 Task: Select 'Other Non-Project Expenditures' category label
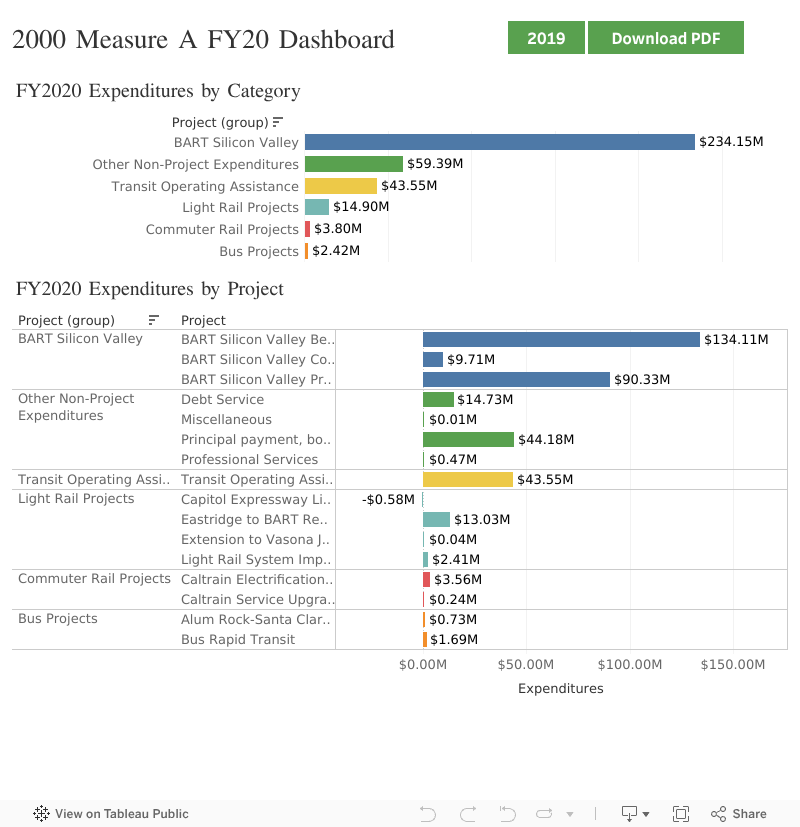[196, 165]
